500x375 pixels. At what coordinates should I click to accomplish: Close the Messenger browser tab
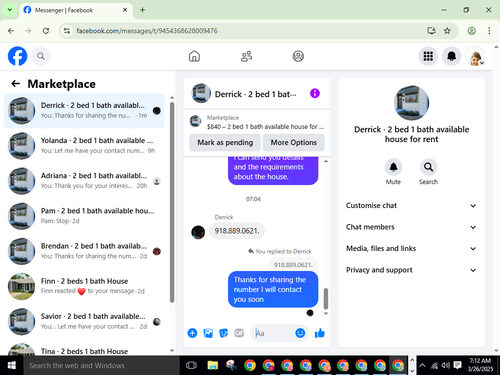125,10
